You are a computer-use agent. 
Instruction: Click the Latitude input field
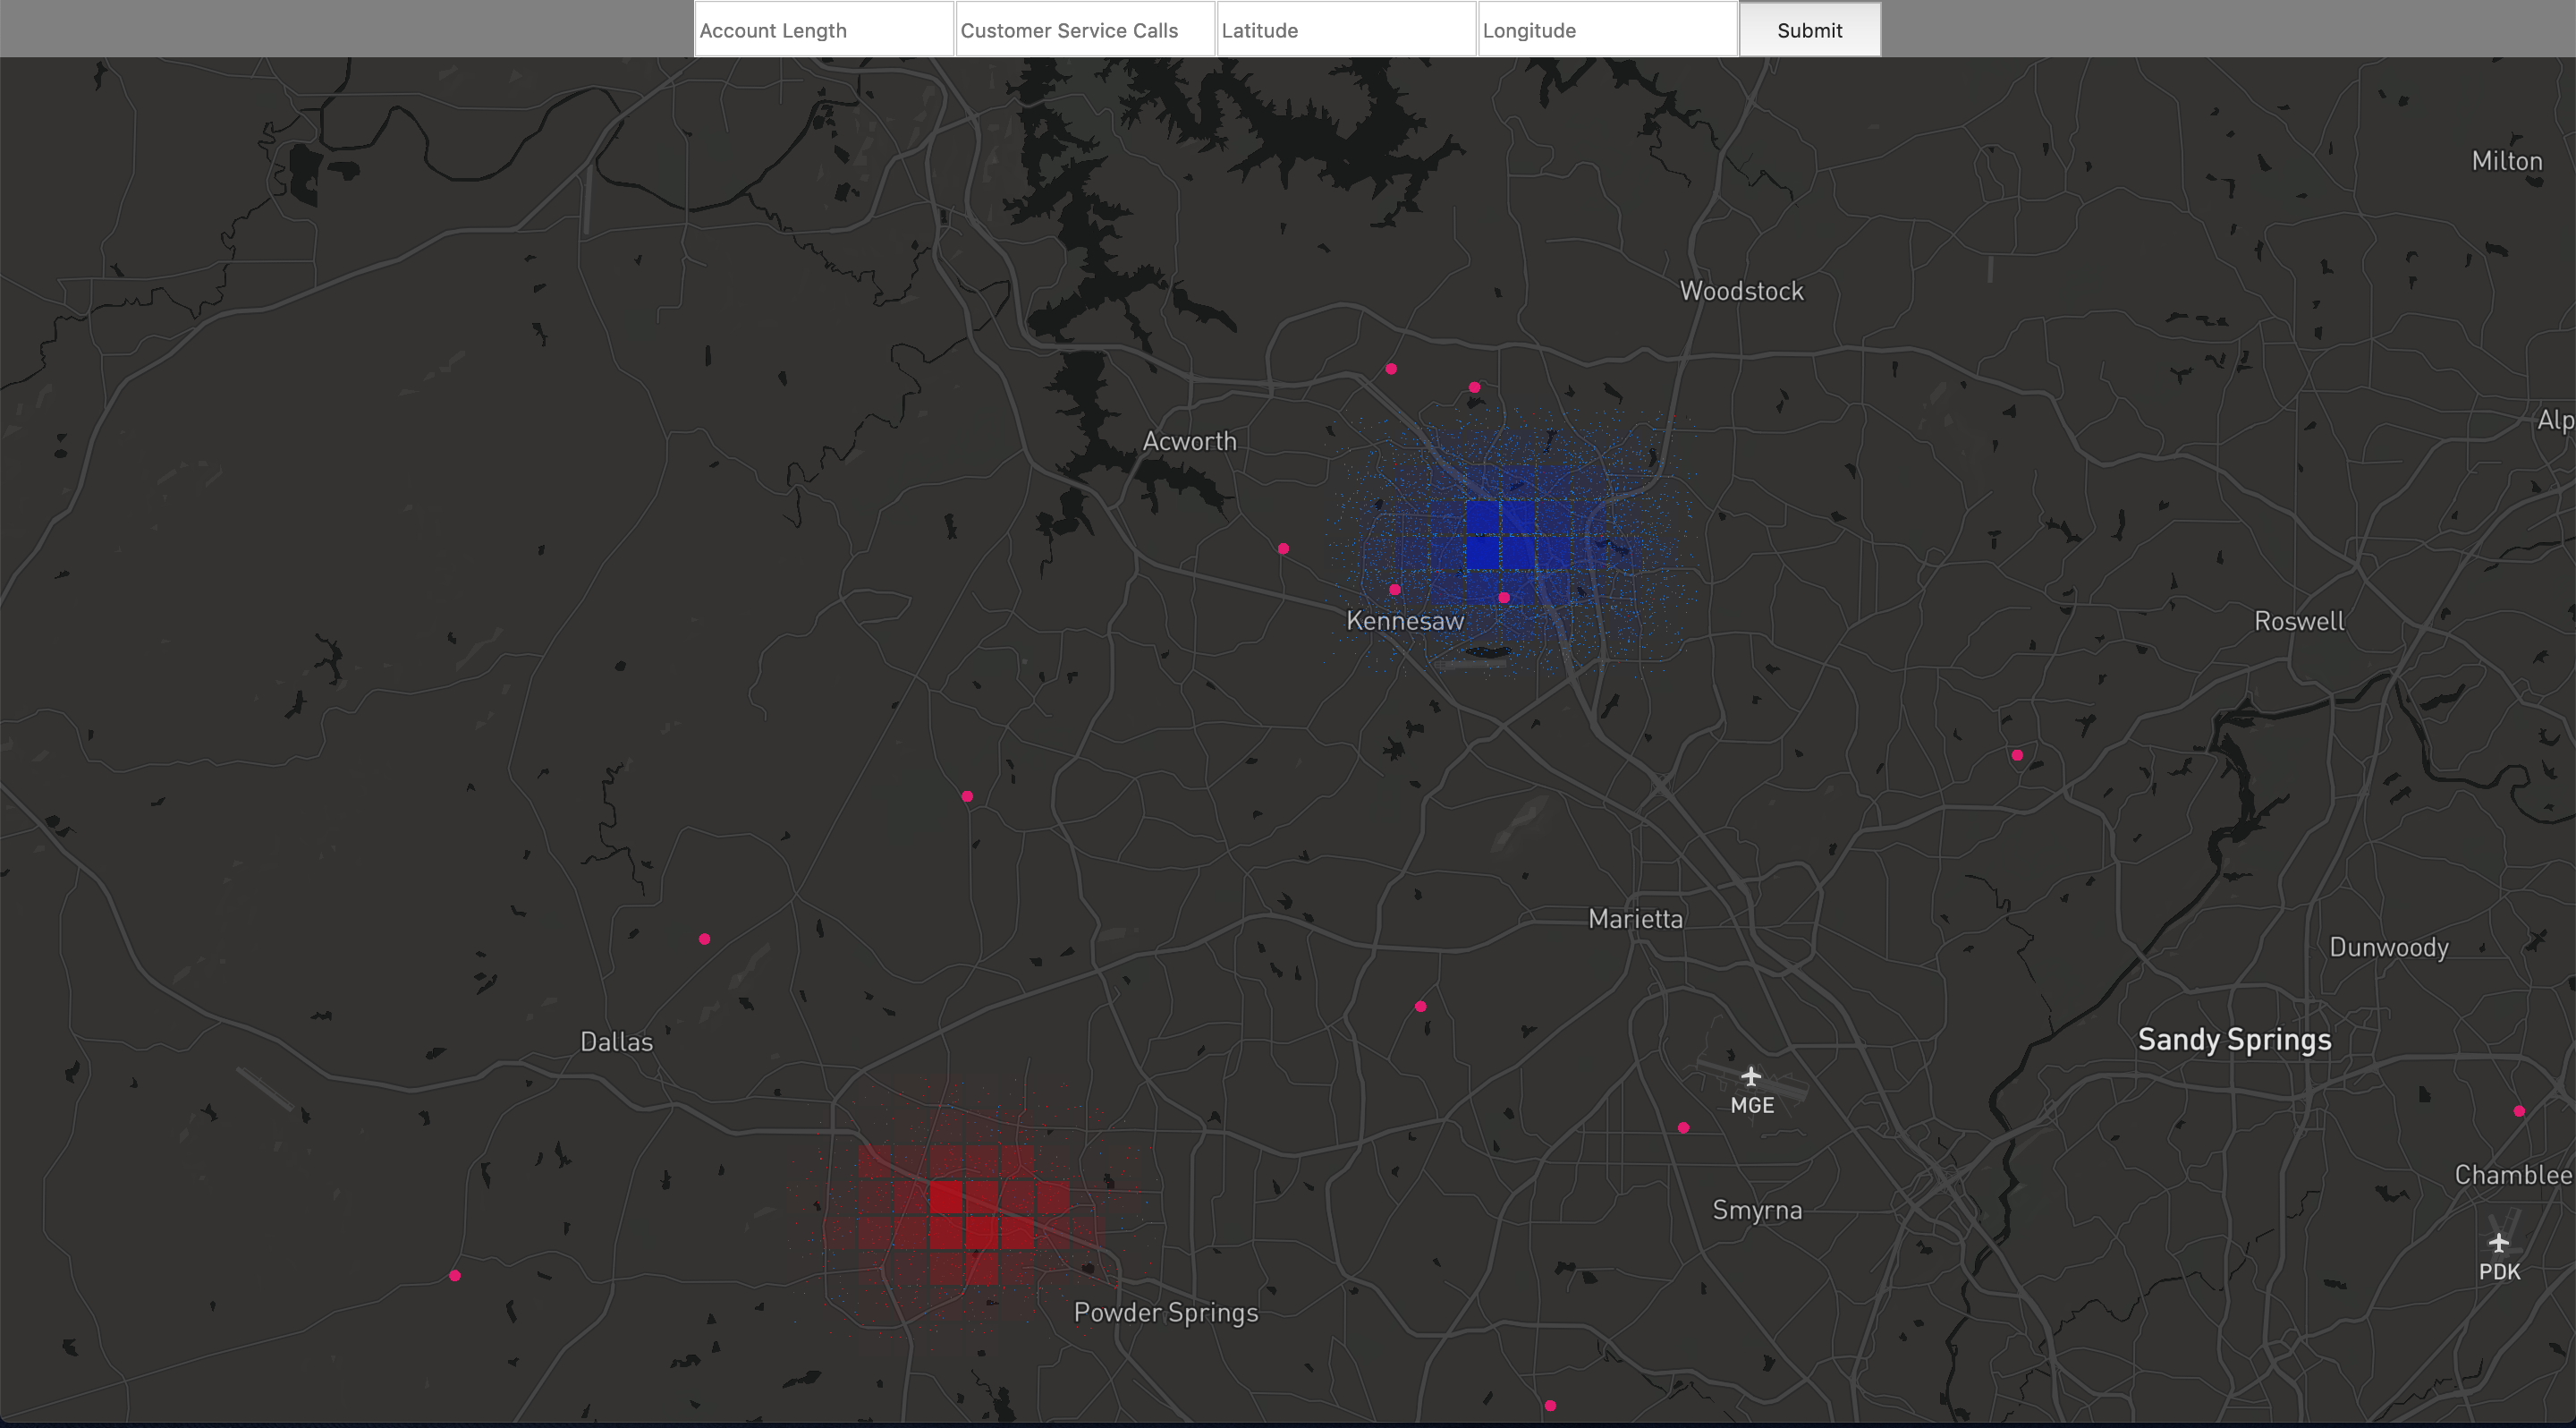click(1345, 30)
